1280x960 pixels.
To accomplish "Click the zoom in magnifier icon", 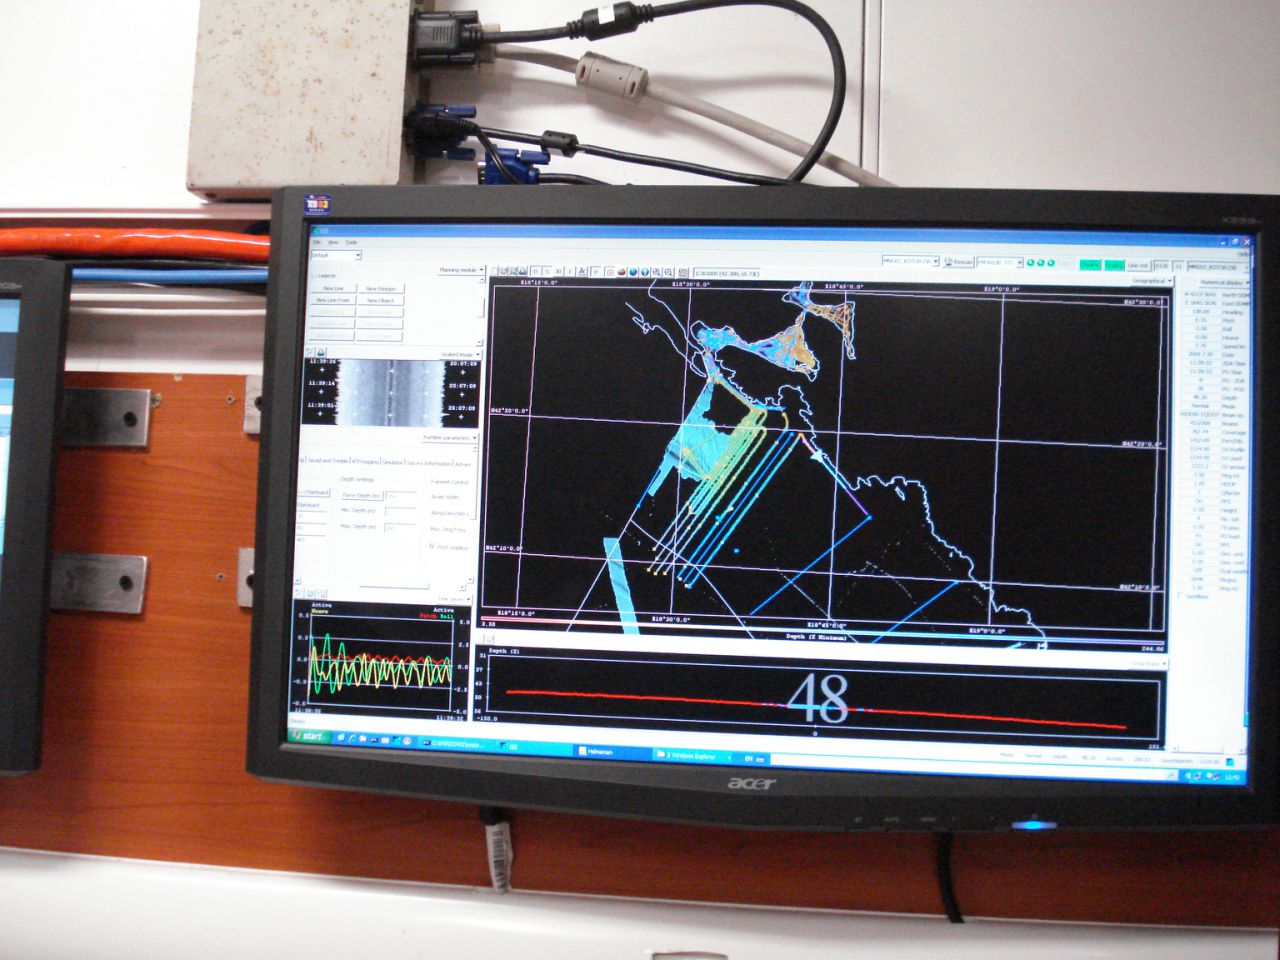I will [x=656, y=272].
